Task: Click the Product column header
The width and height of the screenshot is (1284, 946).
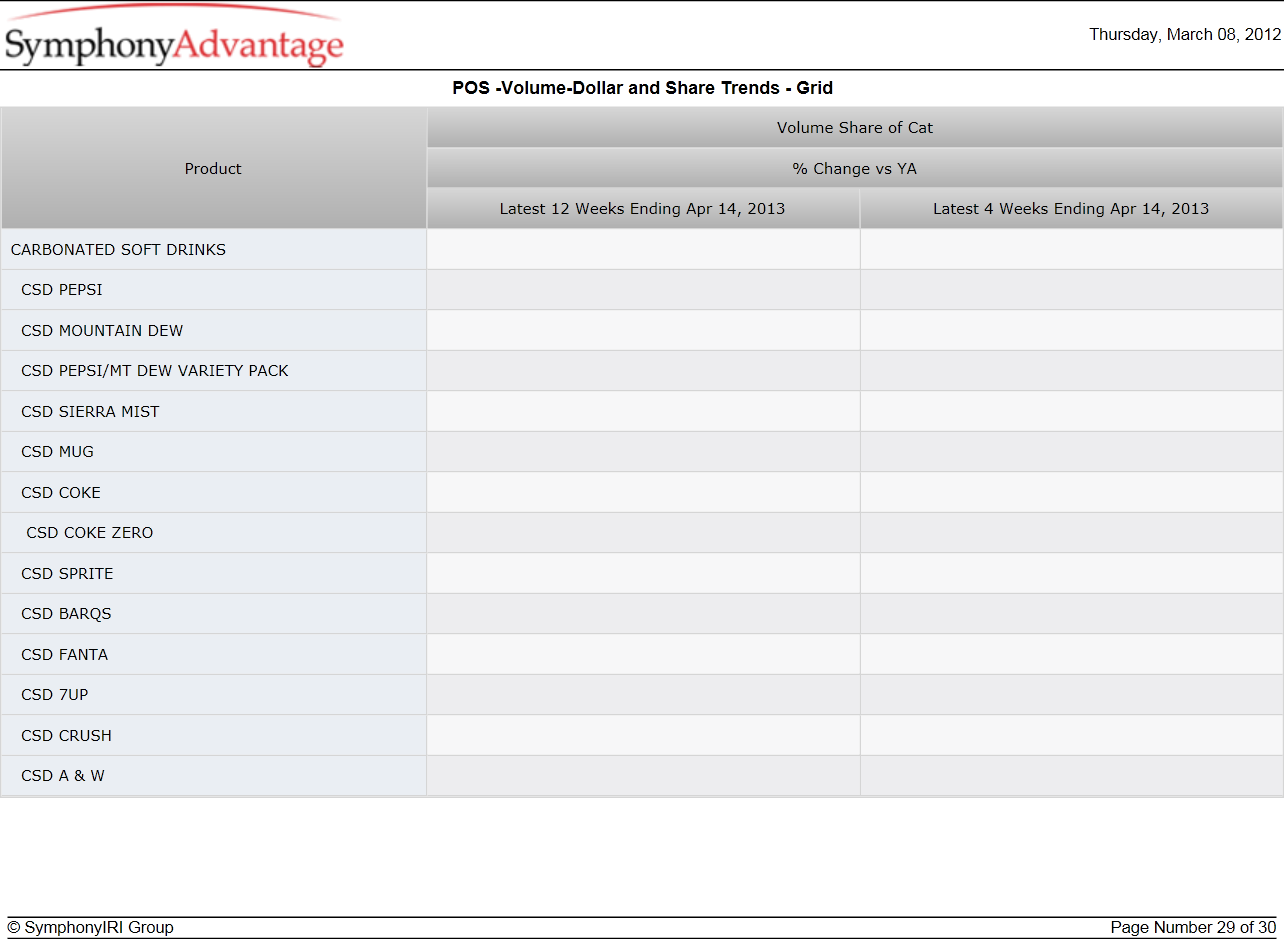Action: point(213,168)
